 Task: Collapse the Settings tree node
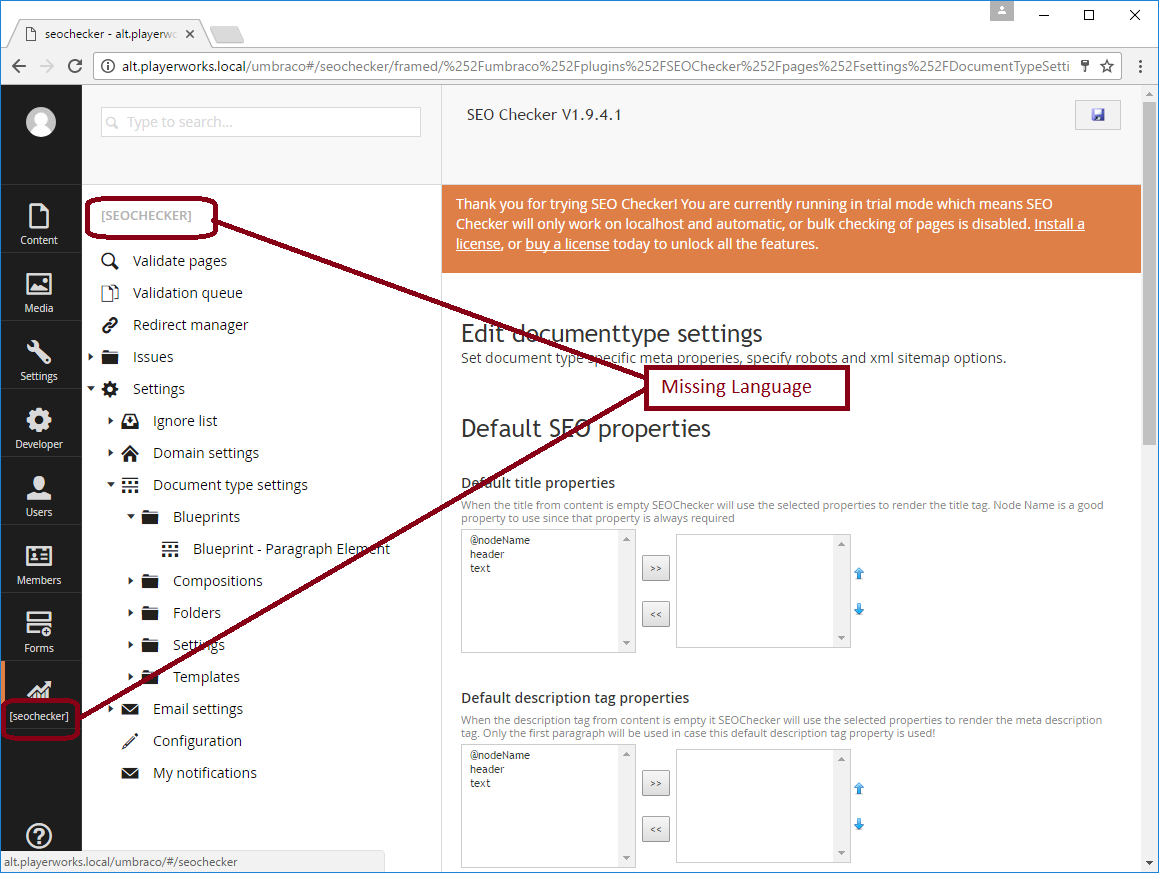91,388
